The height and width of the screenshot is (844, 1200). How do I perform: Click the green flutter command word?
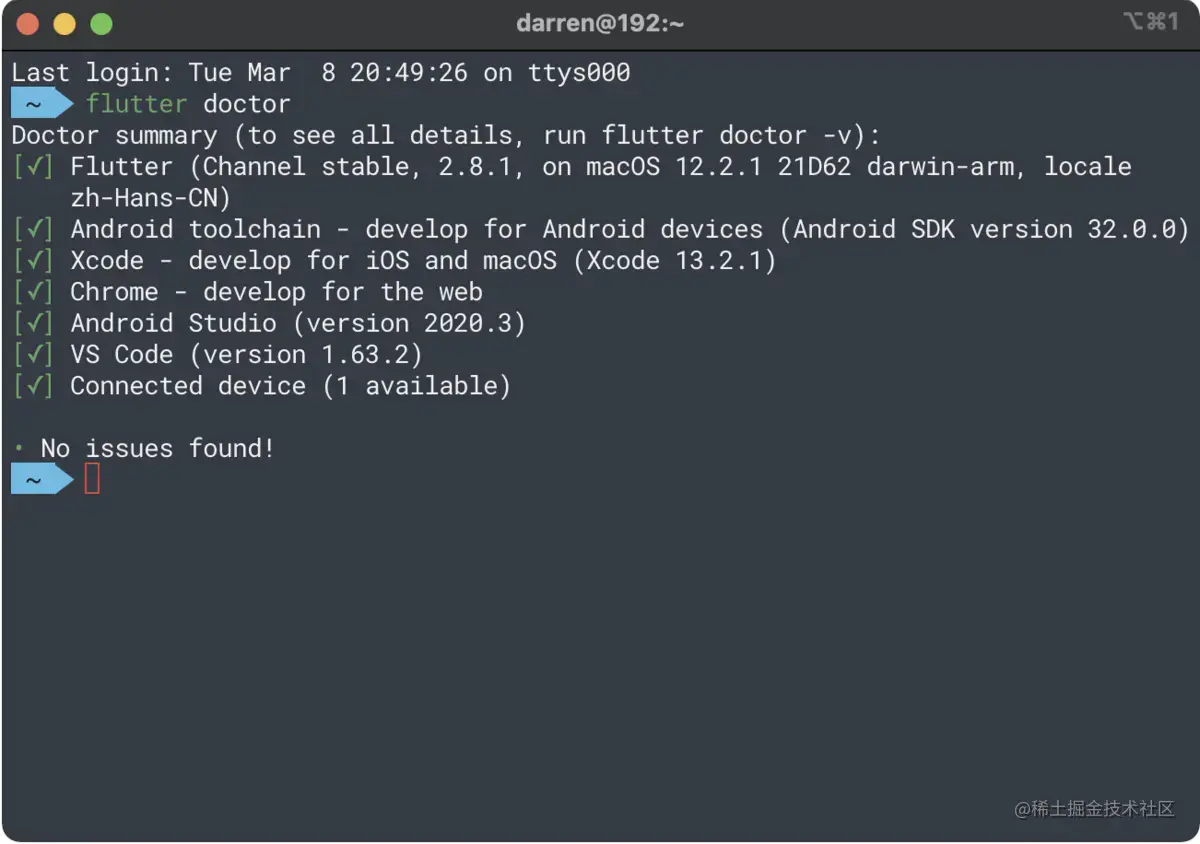pyautogui.click(x=136, y=104)
